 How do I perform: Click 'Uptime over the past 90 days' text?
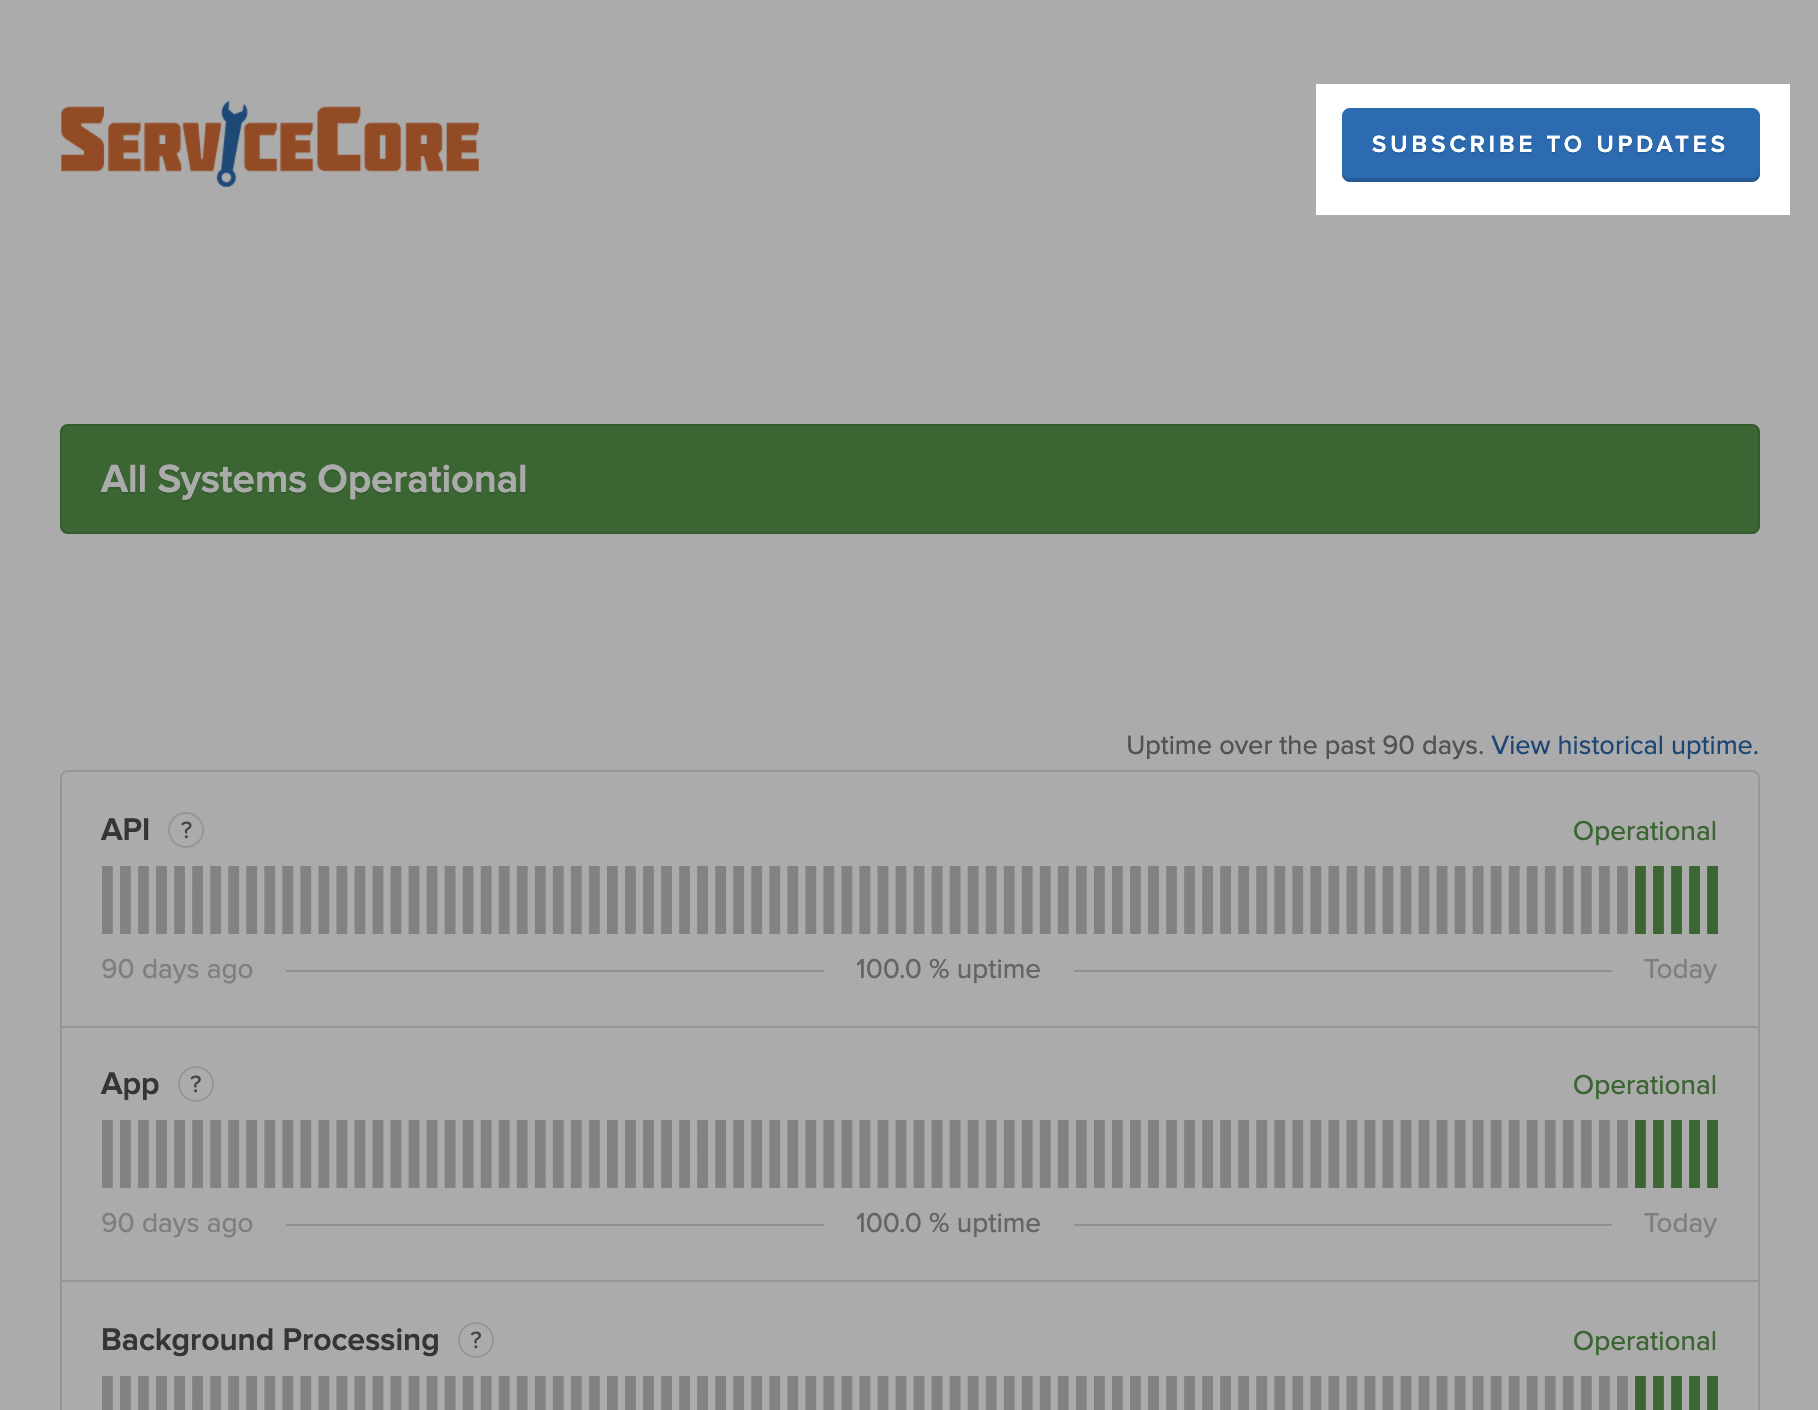click(1304, 745)
